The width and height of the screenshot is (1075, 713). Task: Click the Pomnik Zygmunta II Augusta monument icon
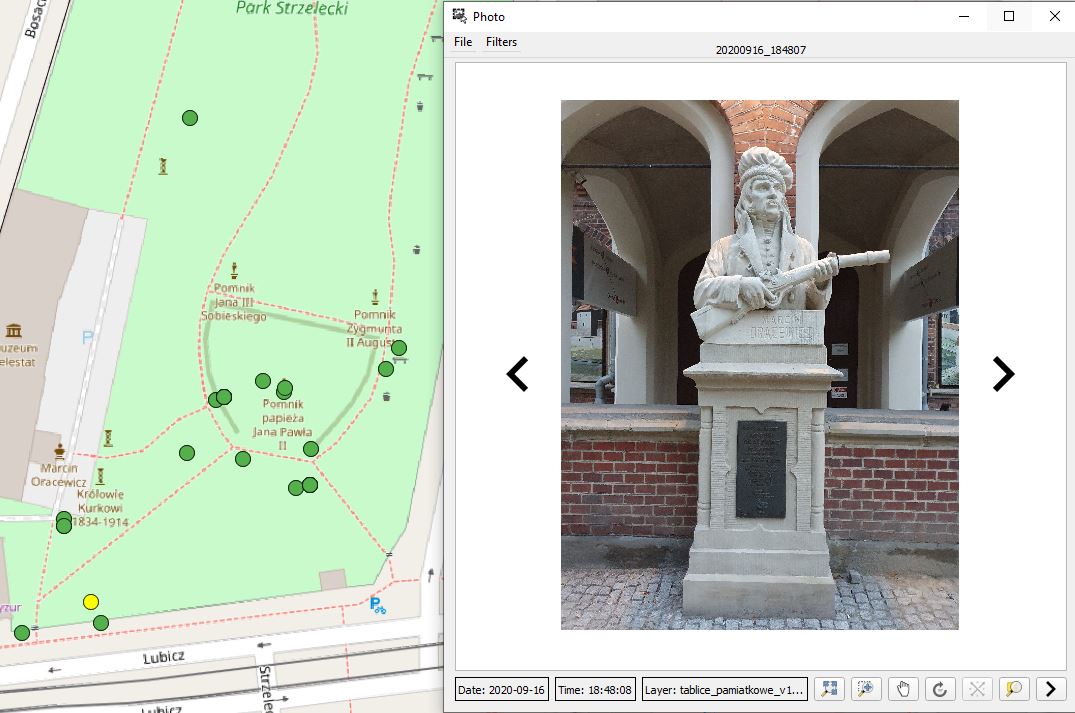[x=375, y=297]
